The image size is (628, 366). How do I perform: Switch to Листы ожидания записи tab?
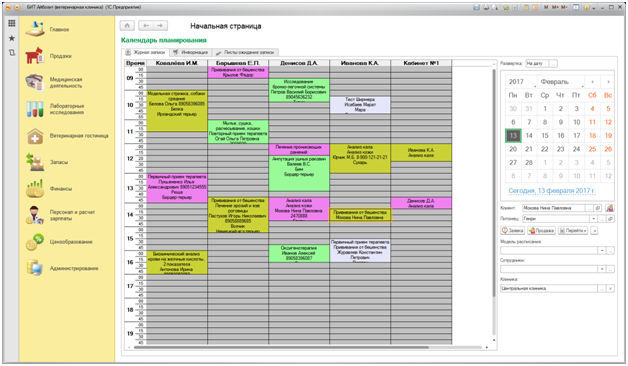pyautogui.click(x=245, y=52)
